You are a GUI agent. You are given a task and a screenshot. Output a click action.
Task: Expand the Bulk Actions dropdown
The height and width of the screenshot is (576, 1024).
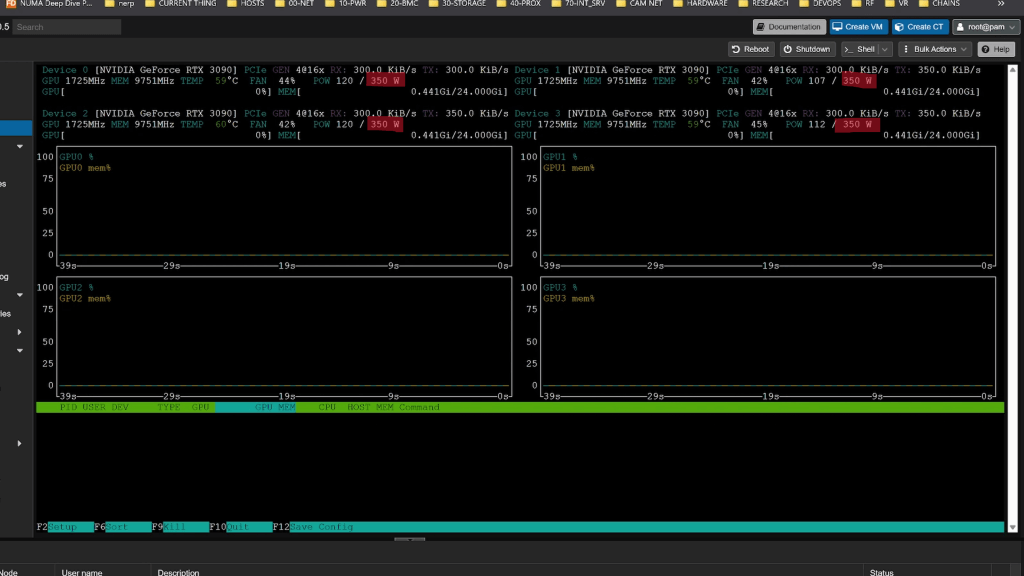[x=964, y=48]
